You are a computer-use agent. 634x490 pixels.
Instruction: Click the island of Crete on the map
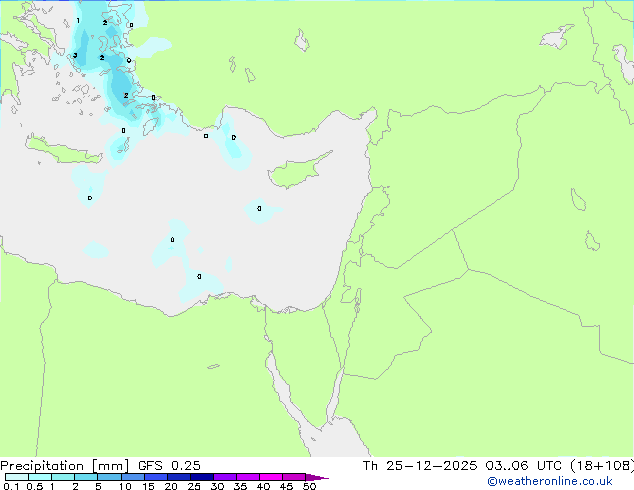63,150
